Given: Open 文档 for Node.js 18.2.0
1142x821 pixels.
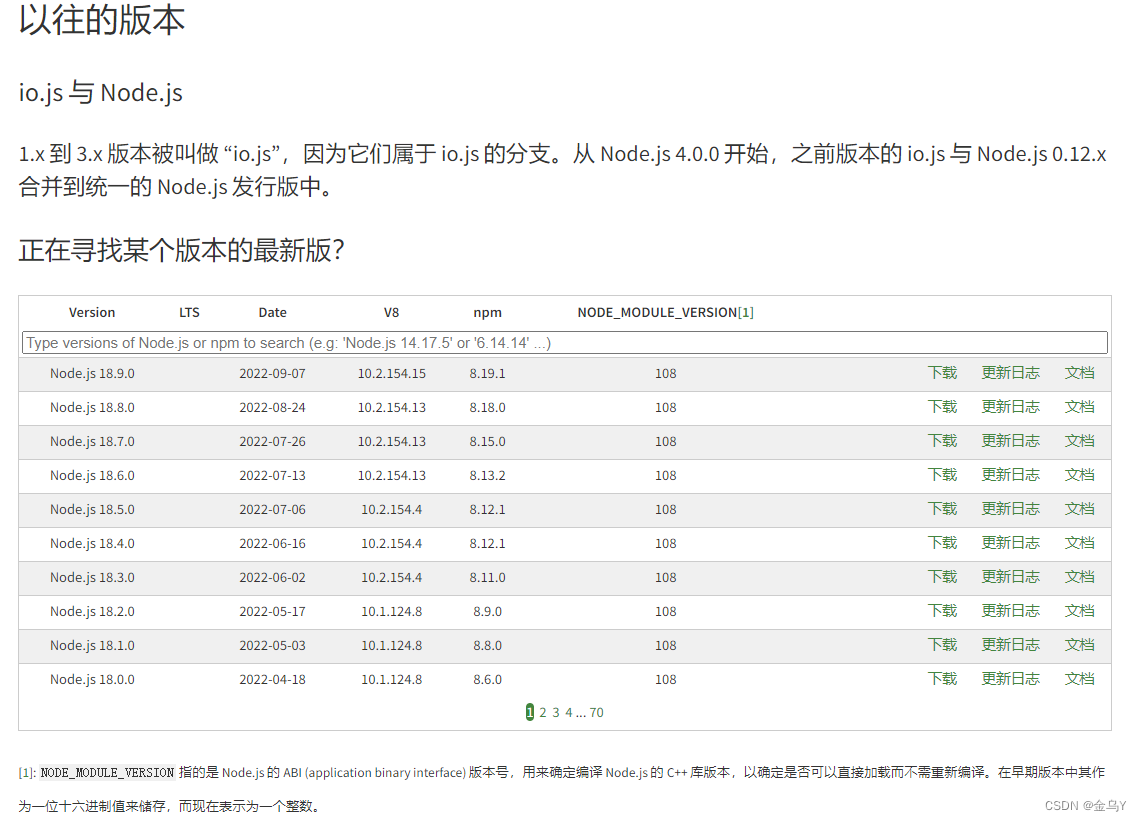Looking at the screenshot, I should [x=1079, y=611].
